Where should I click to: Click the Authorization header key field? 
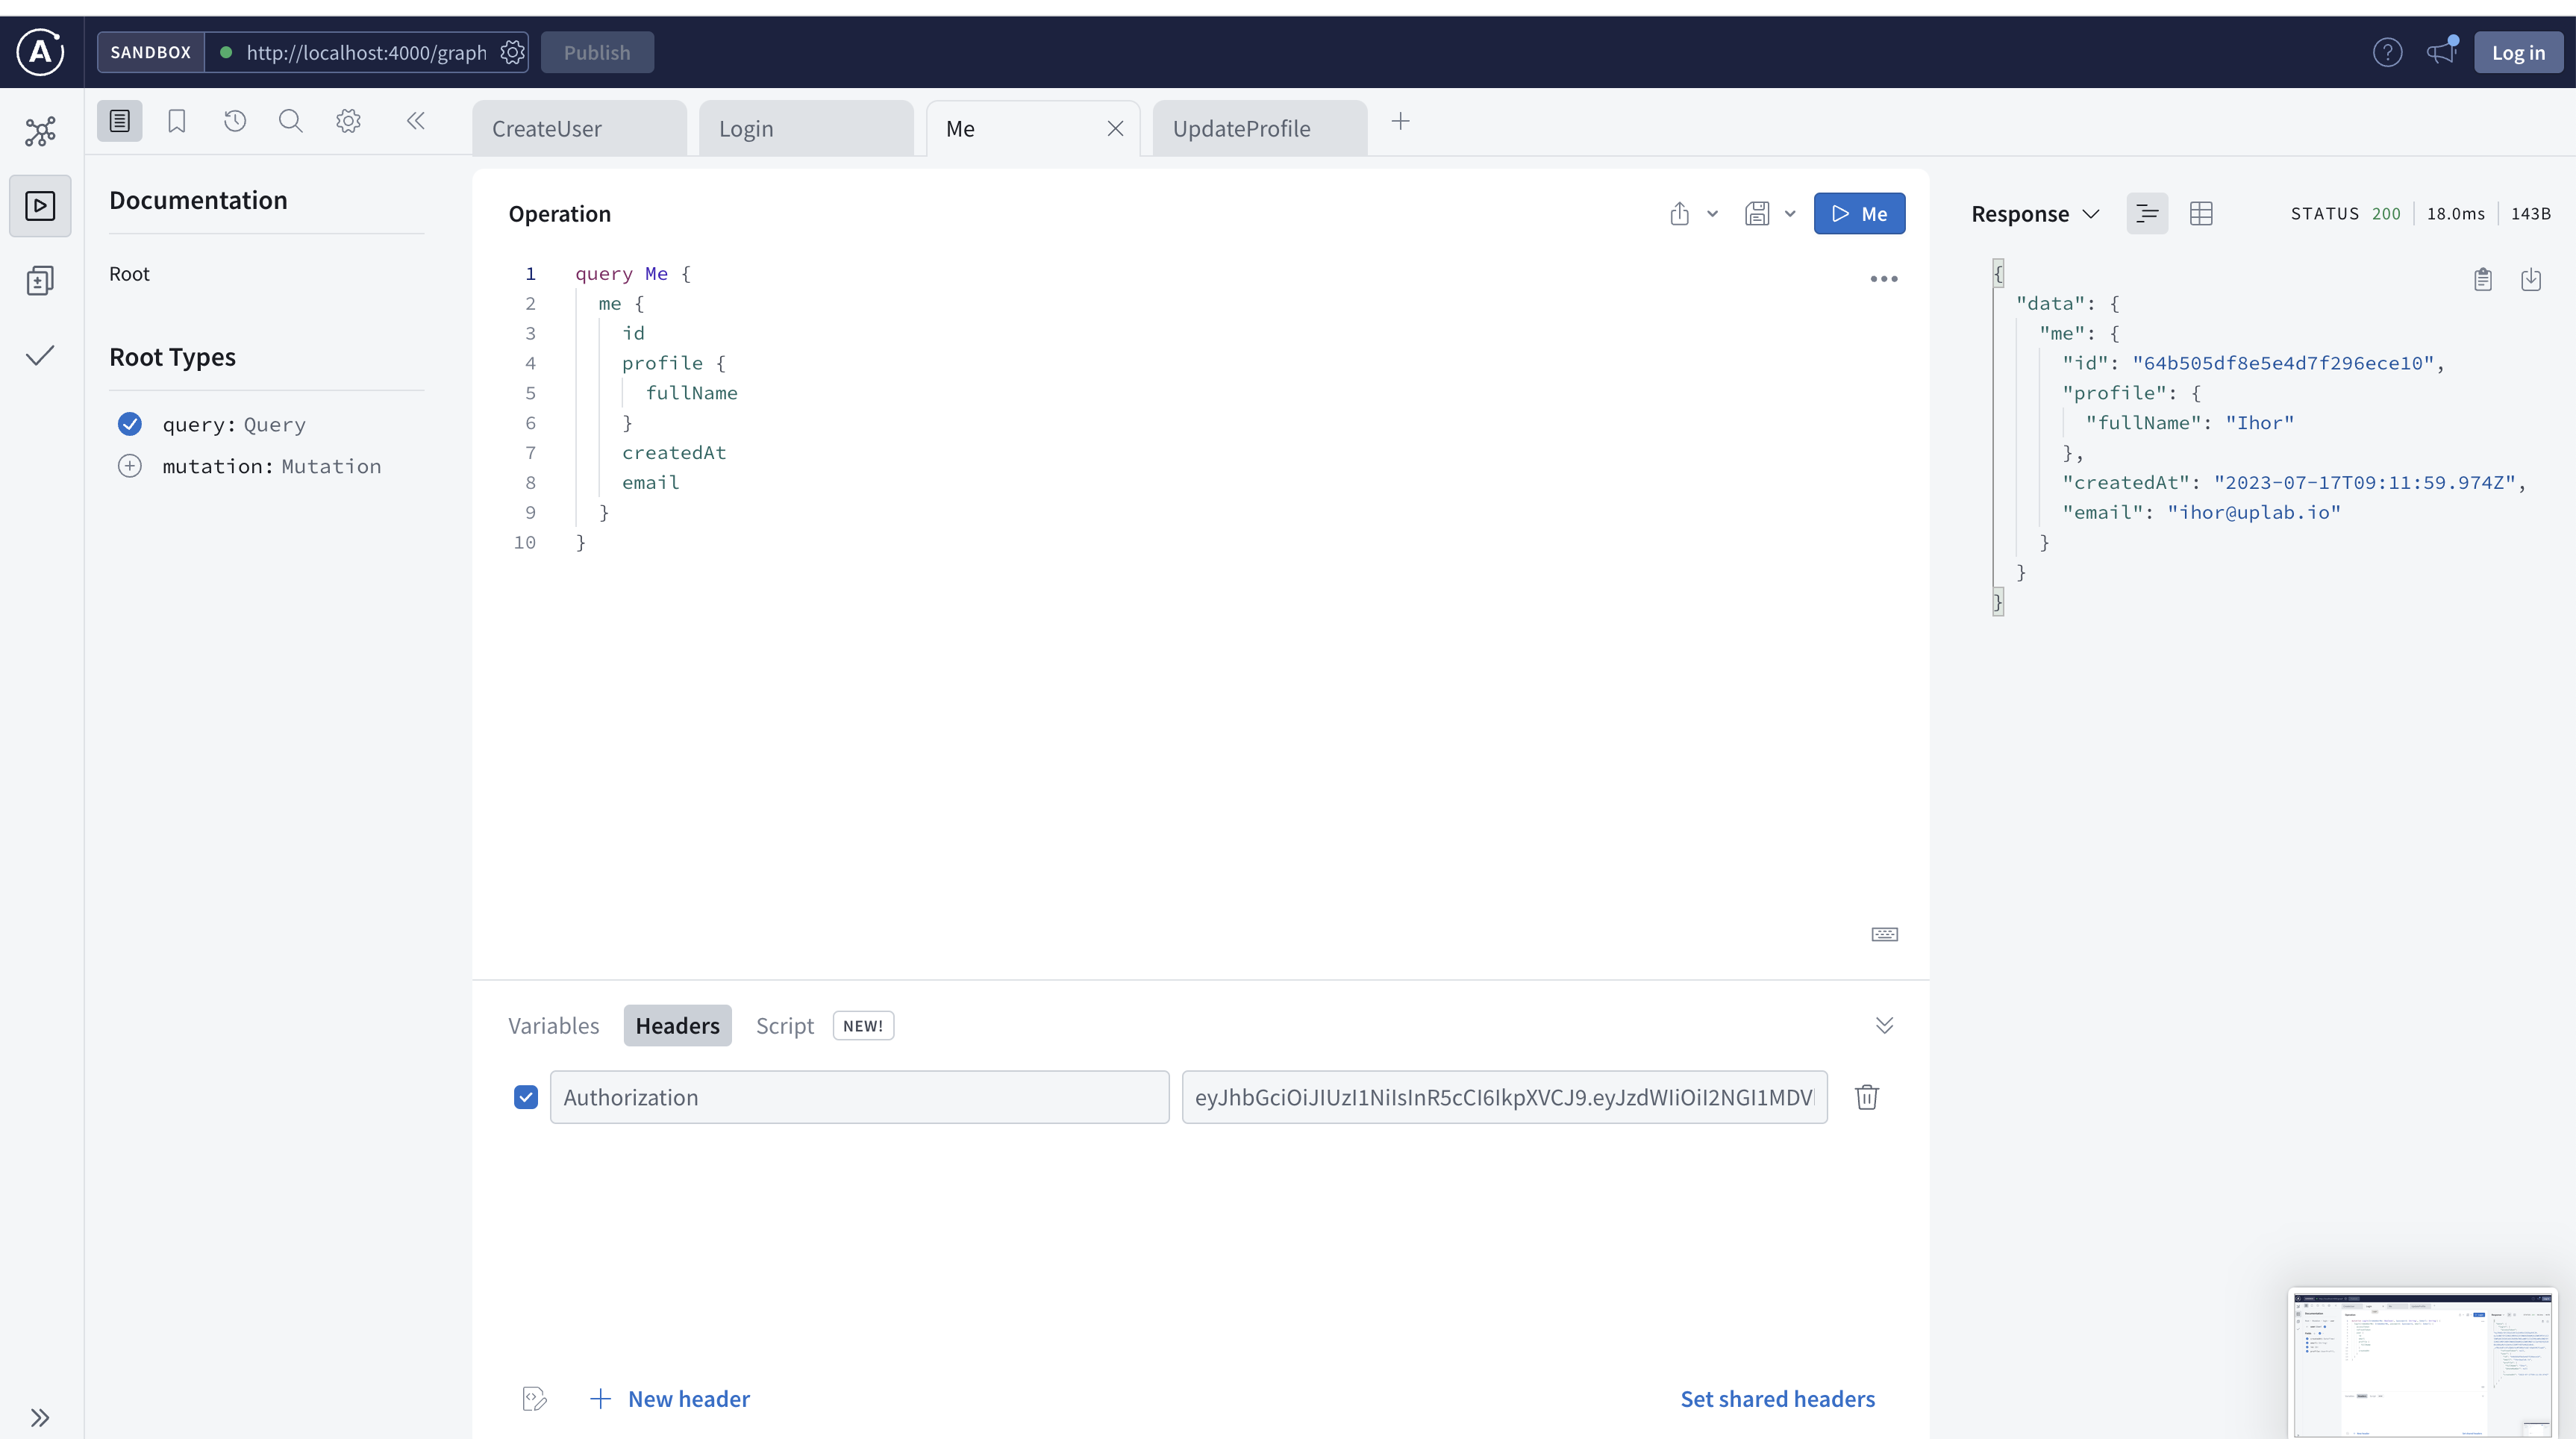coord(859,1097)
